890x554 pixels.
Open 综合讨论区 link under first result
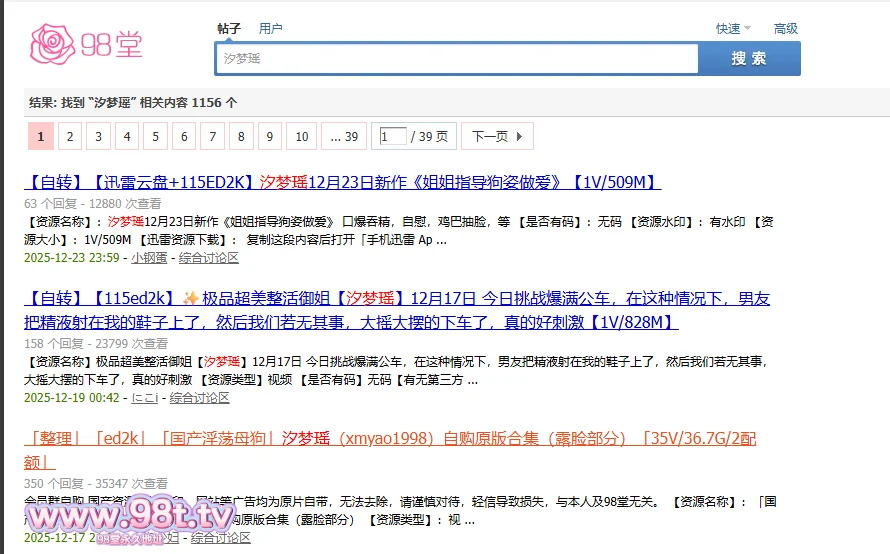tap(208, 258)
